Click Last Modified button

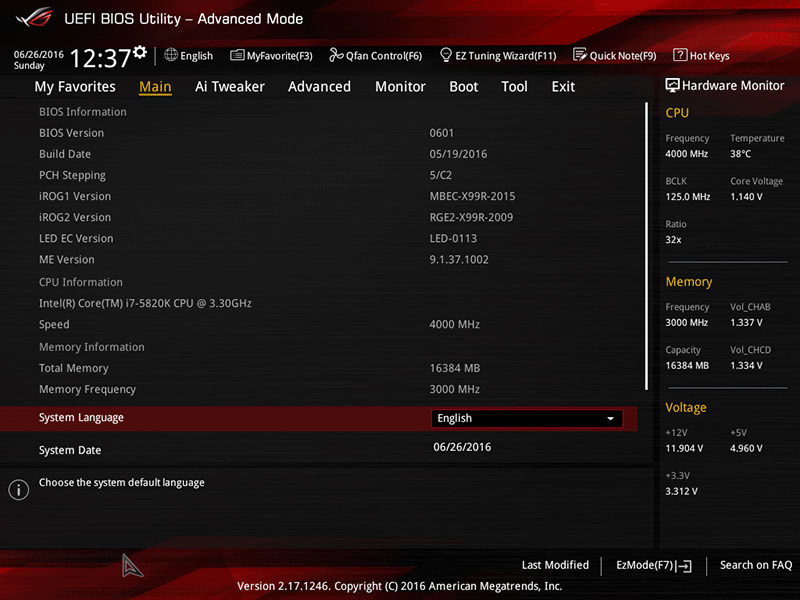555,565
